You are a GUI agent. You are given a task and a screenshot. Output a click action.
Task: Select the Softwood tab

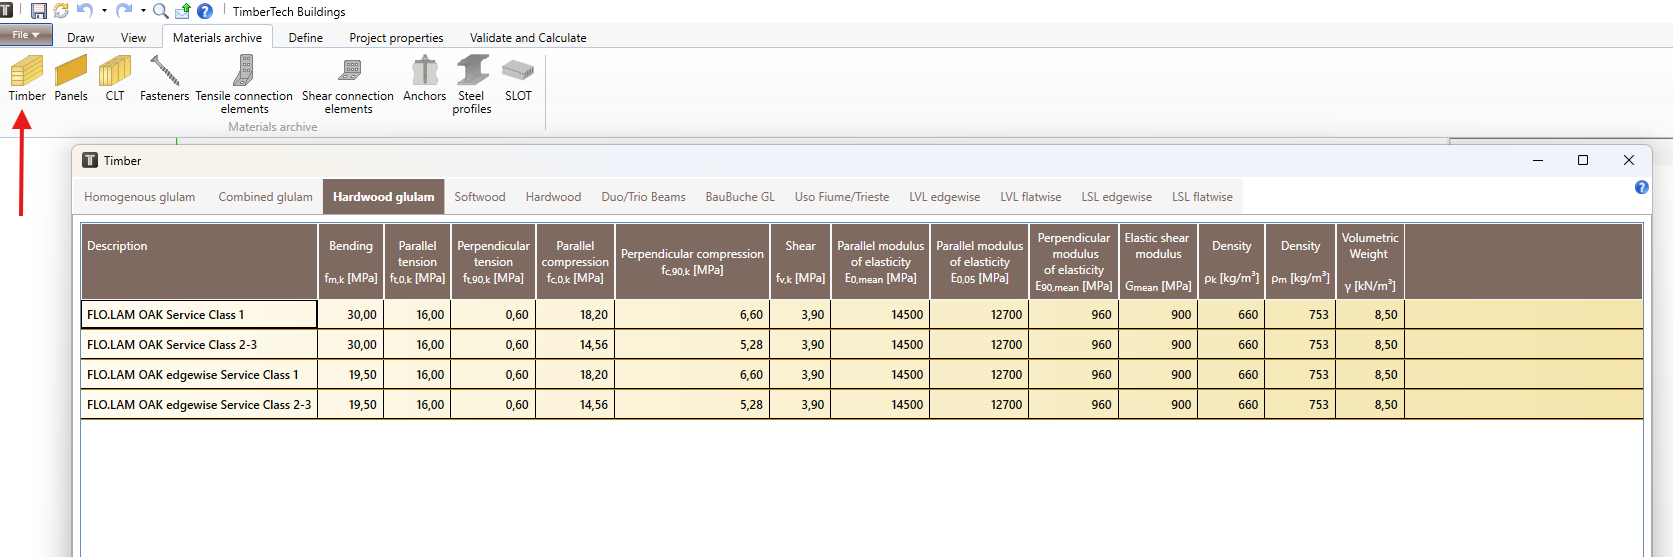480,197
